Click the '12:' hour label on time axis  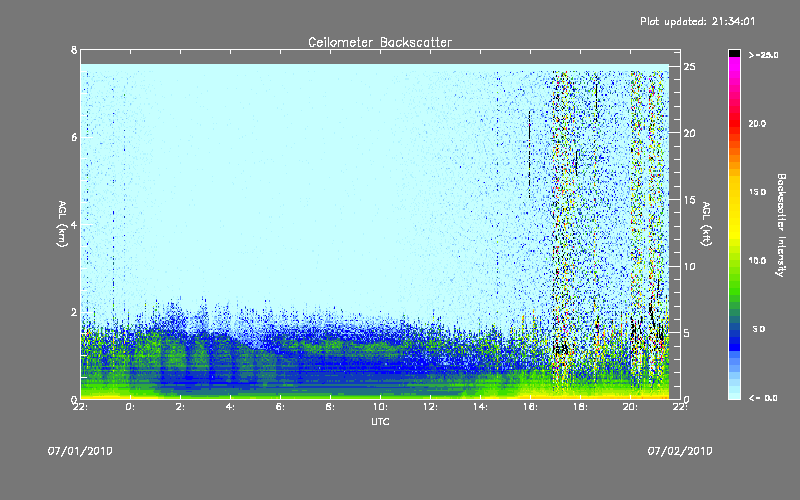[430, 407]
